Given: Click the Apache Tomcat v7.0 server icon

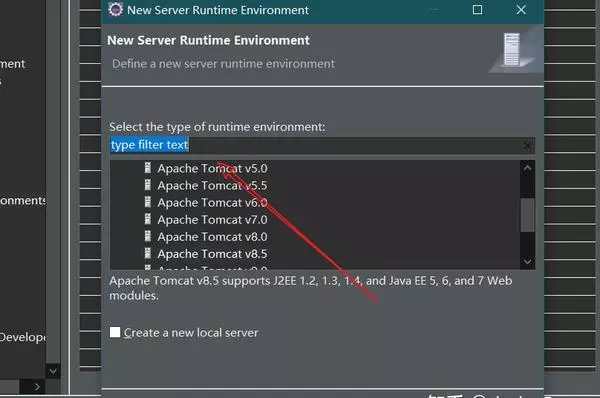Looking at the screenshot, I should coord(148,219).
